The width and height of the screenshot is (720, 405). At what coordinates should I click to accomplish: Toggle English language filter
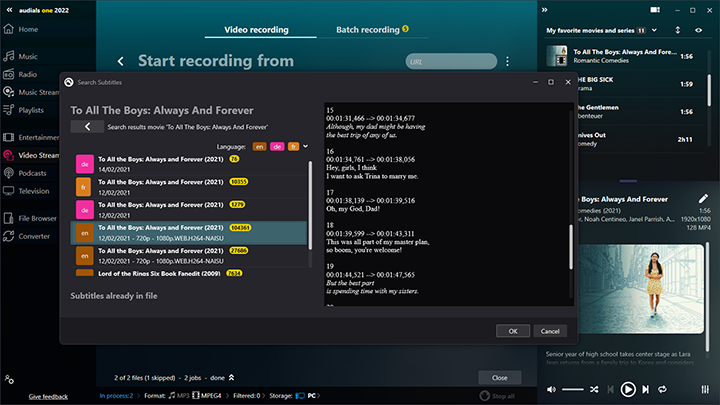[x=259, y=146]
